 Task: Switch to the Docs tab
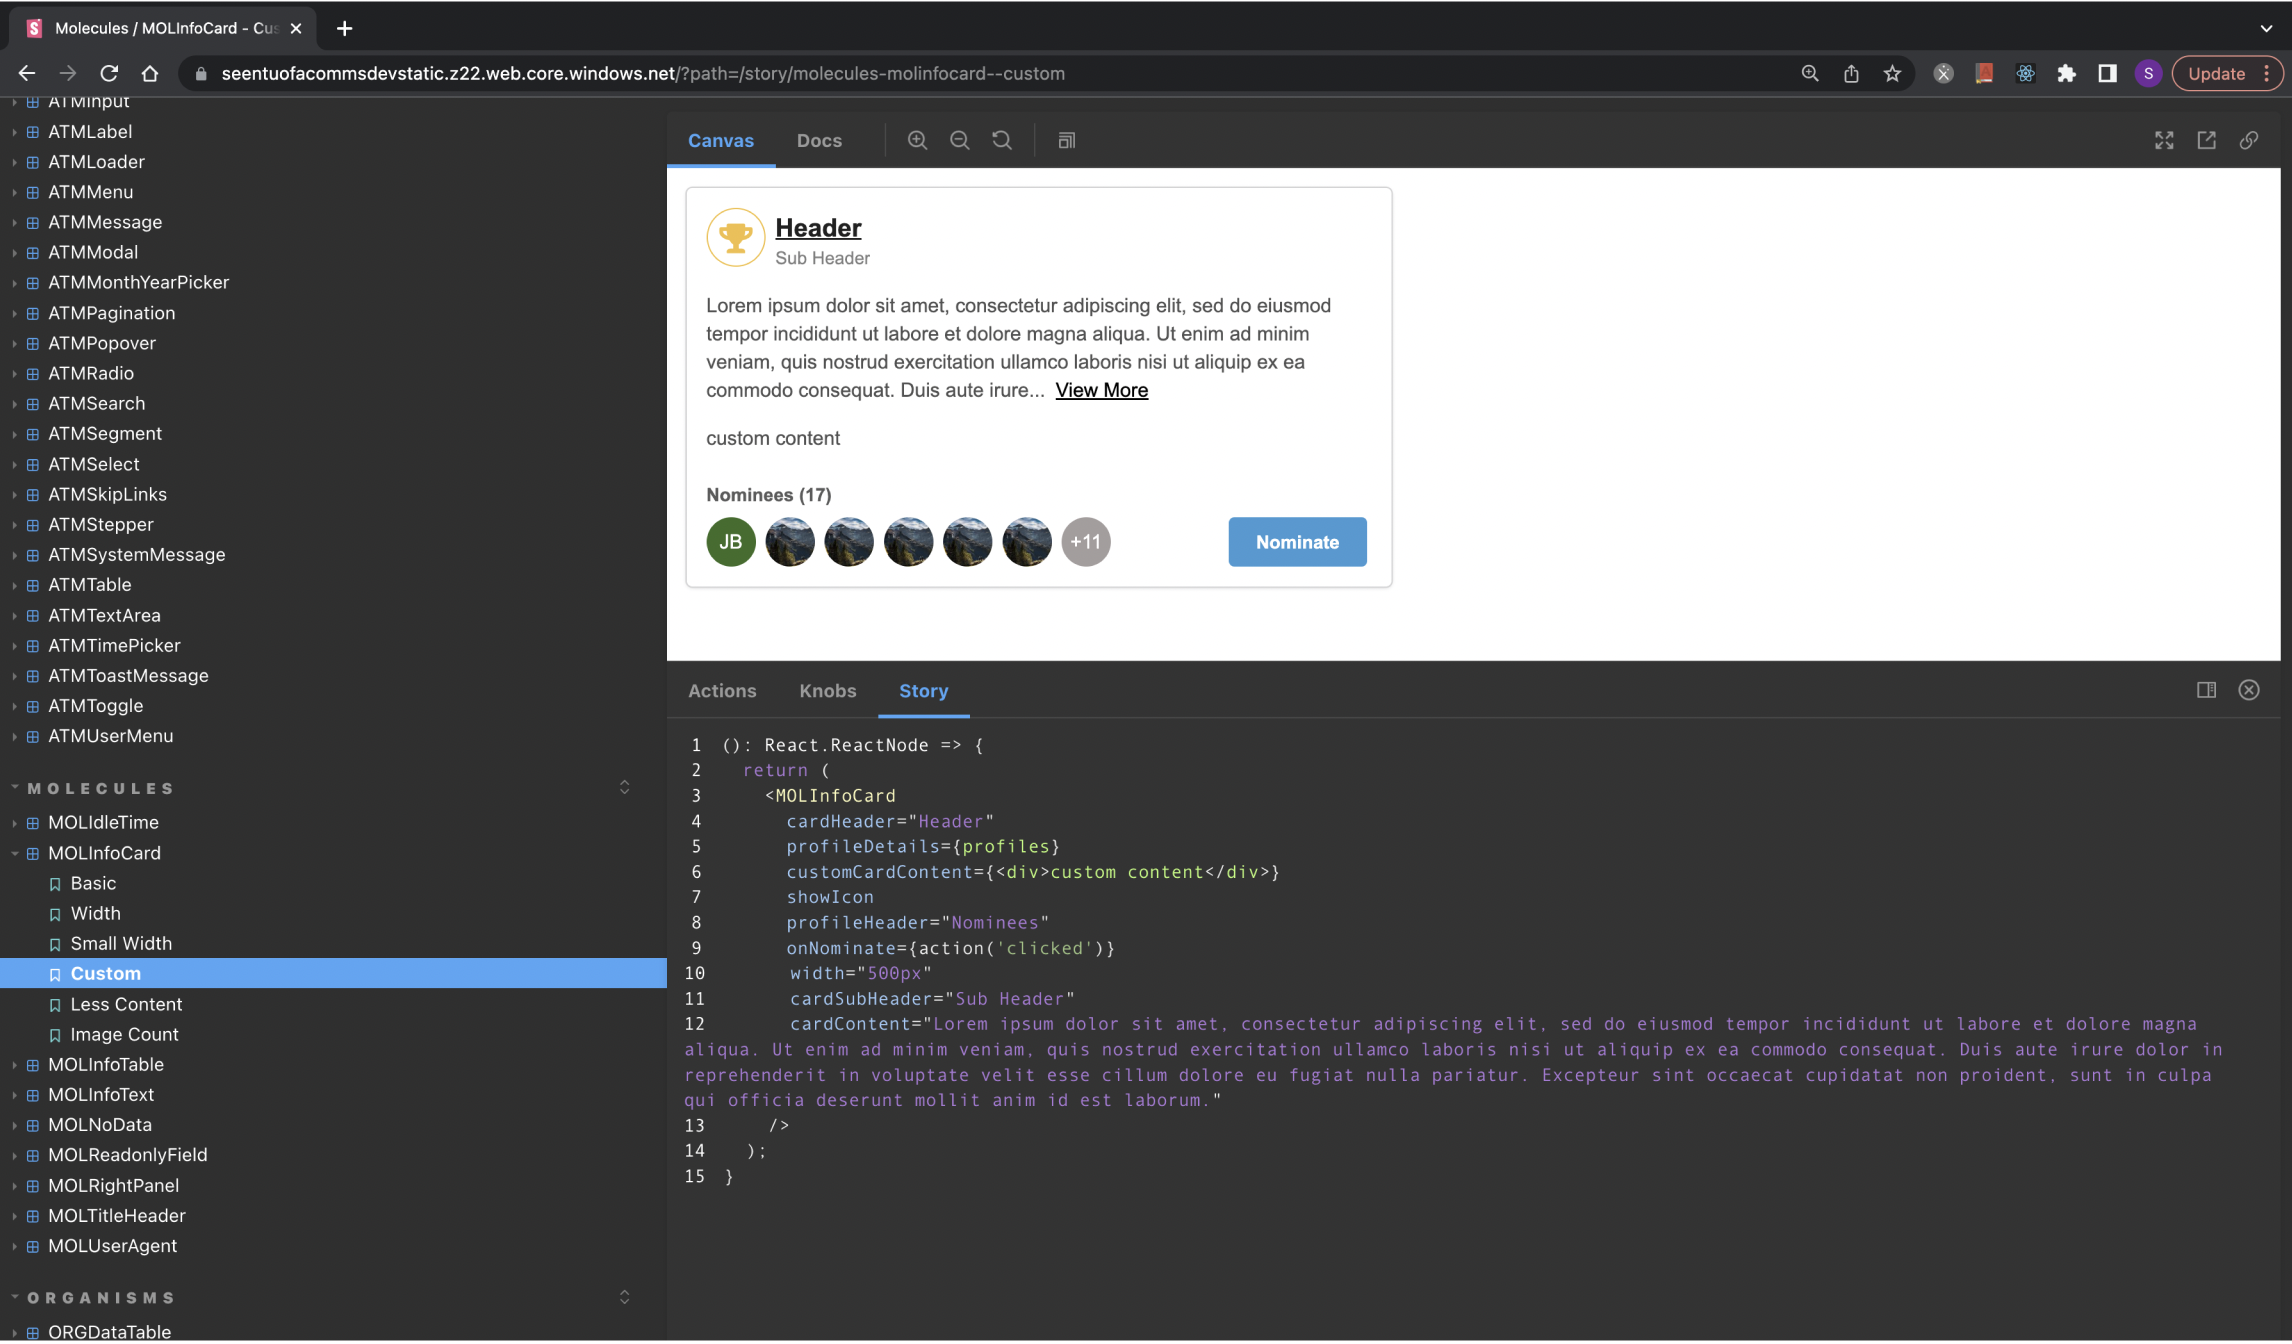point(818,140)
